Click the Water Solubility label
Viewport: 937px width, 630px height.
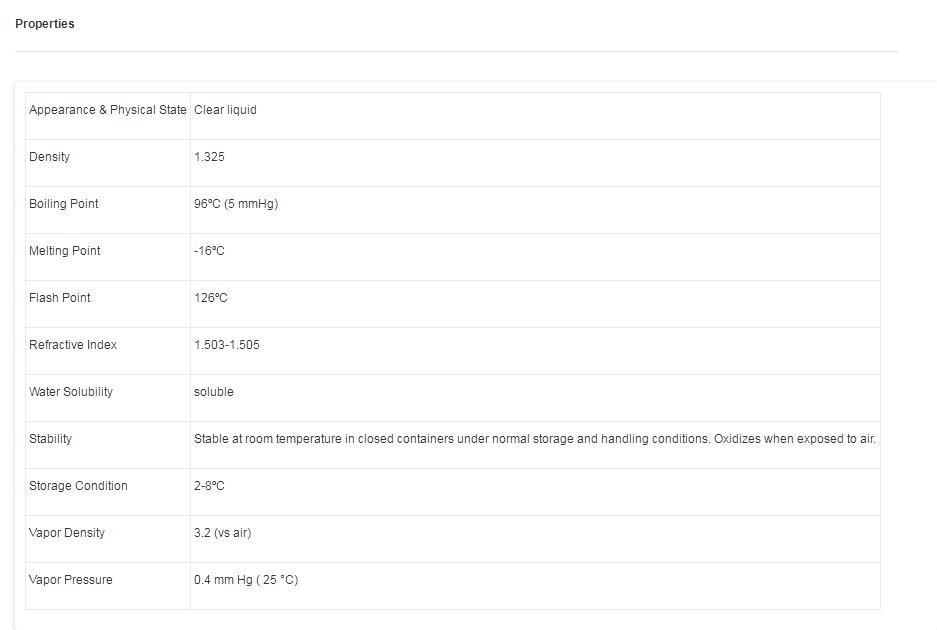click(x=71, y=392)
